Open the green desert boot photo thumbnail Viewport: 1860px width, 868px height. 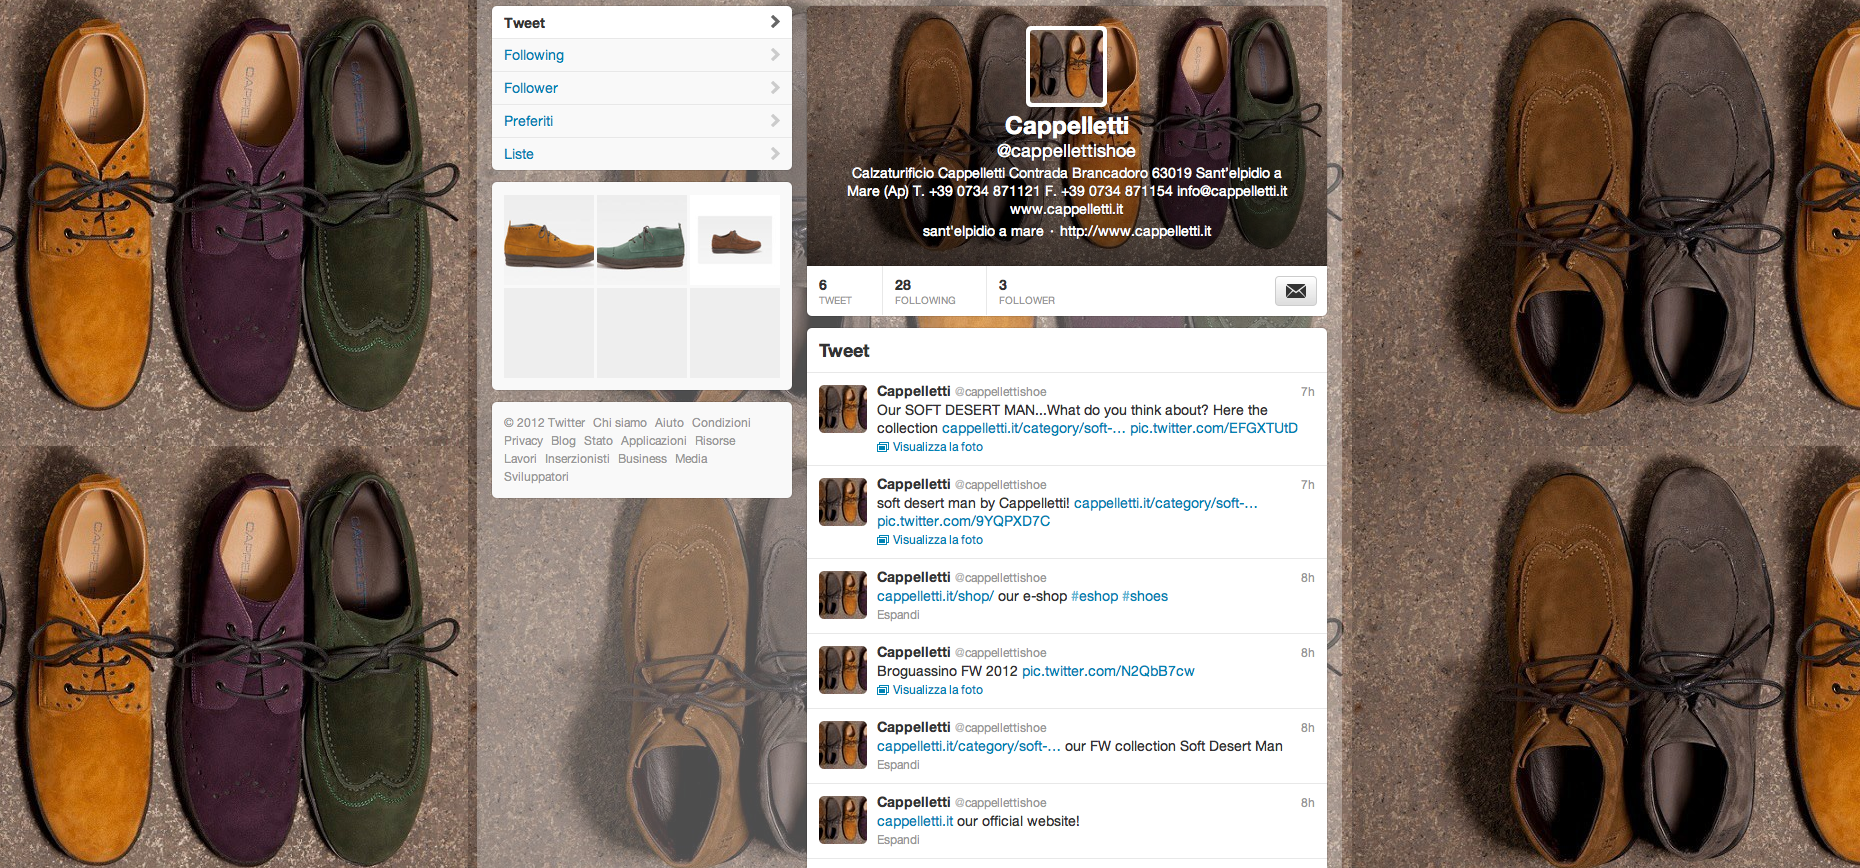[x=642, y=240]
